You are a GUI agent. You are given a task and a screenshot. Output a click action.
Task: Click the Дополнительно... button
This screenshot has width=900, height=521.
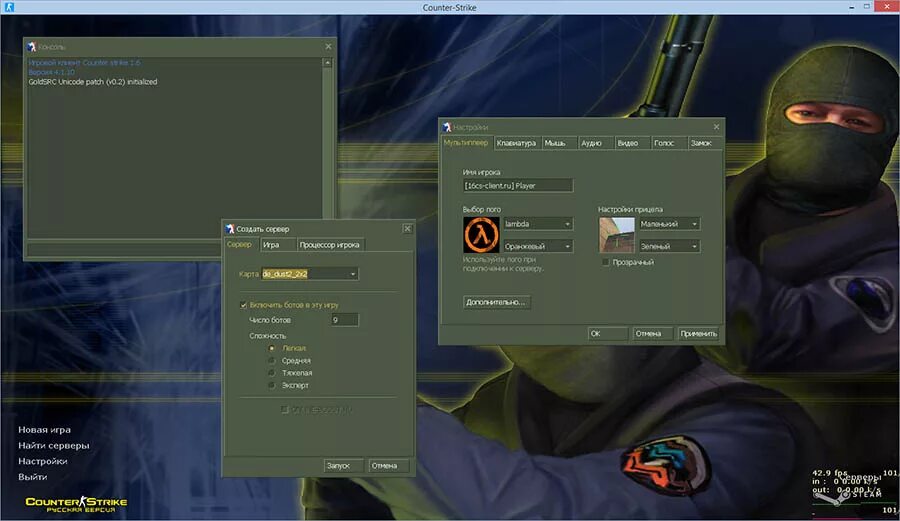click(x=496, y=302)
